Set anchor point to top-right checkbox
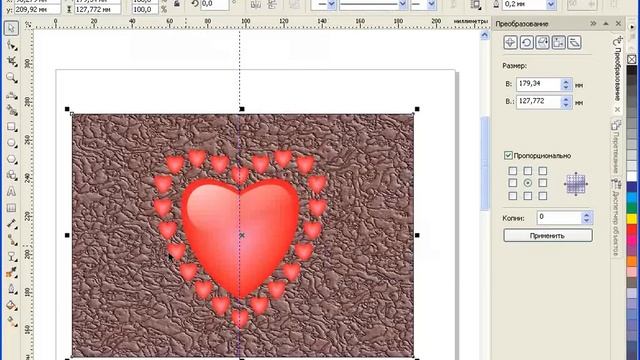 (542, 171)
